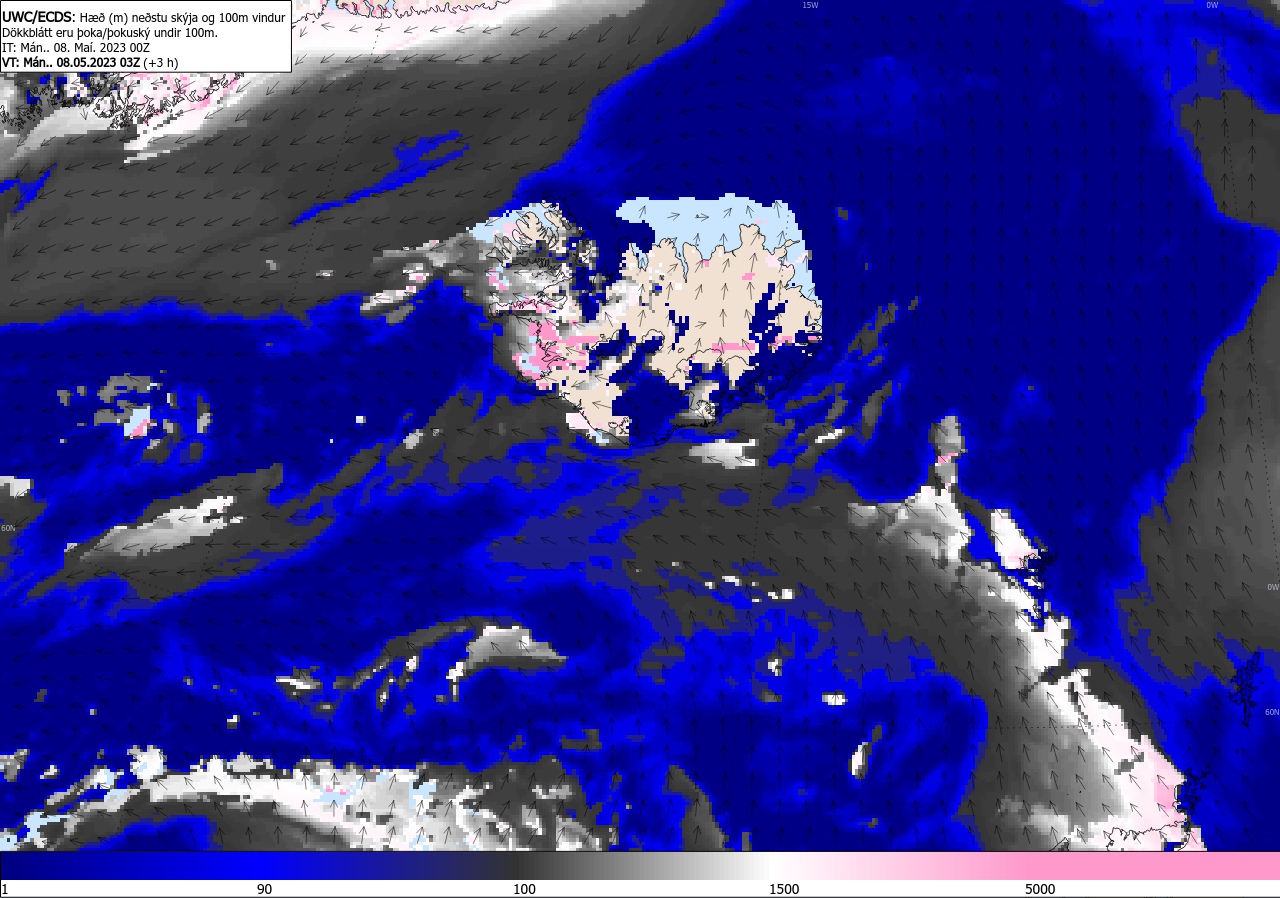
Task: Click the "100" label on the colour scale
Action: [524, 889]
